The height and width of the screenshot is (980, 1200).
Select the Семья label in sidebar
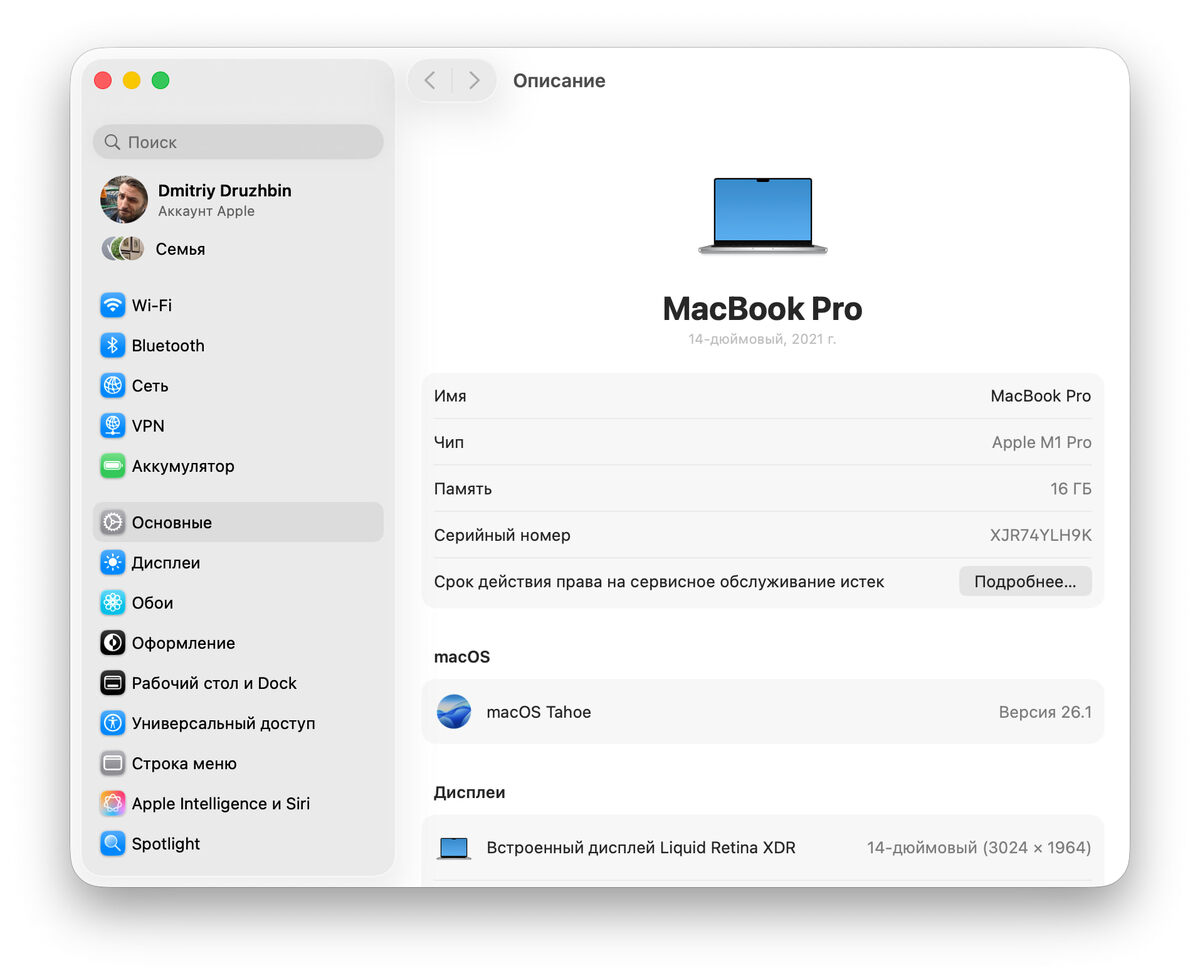pyautogui.click(x=180, y=249)
